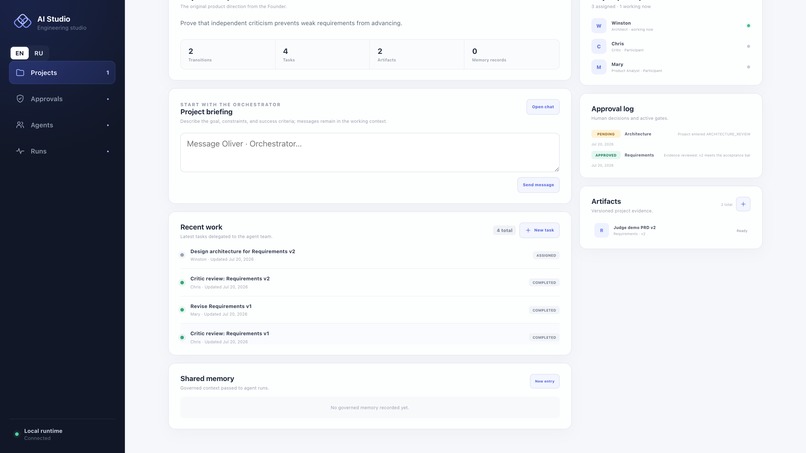Screen dimensions: 806x453
Task: Open Revise Requirements v1 task
Action: [370, 310]
